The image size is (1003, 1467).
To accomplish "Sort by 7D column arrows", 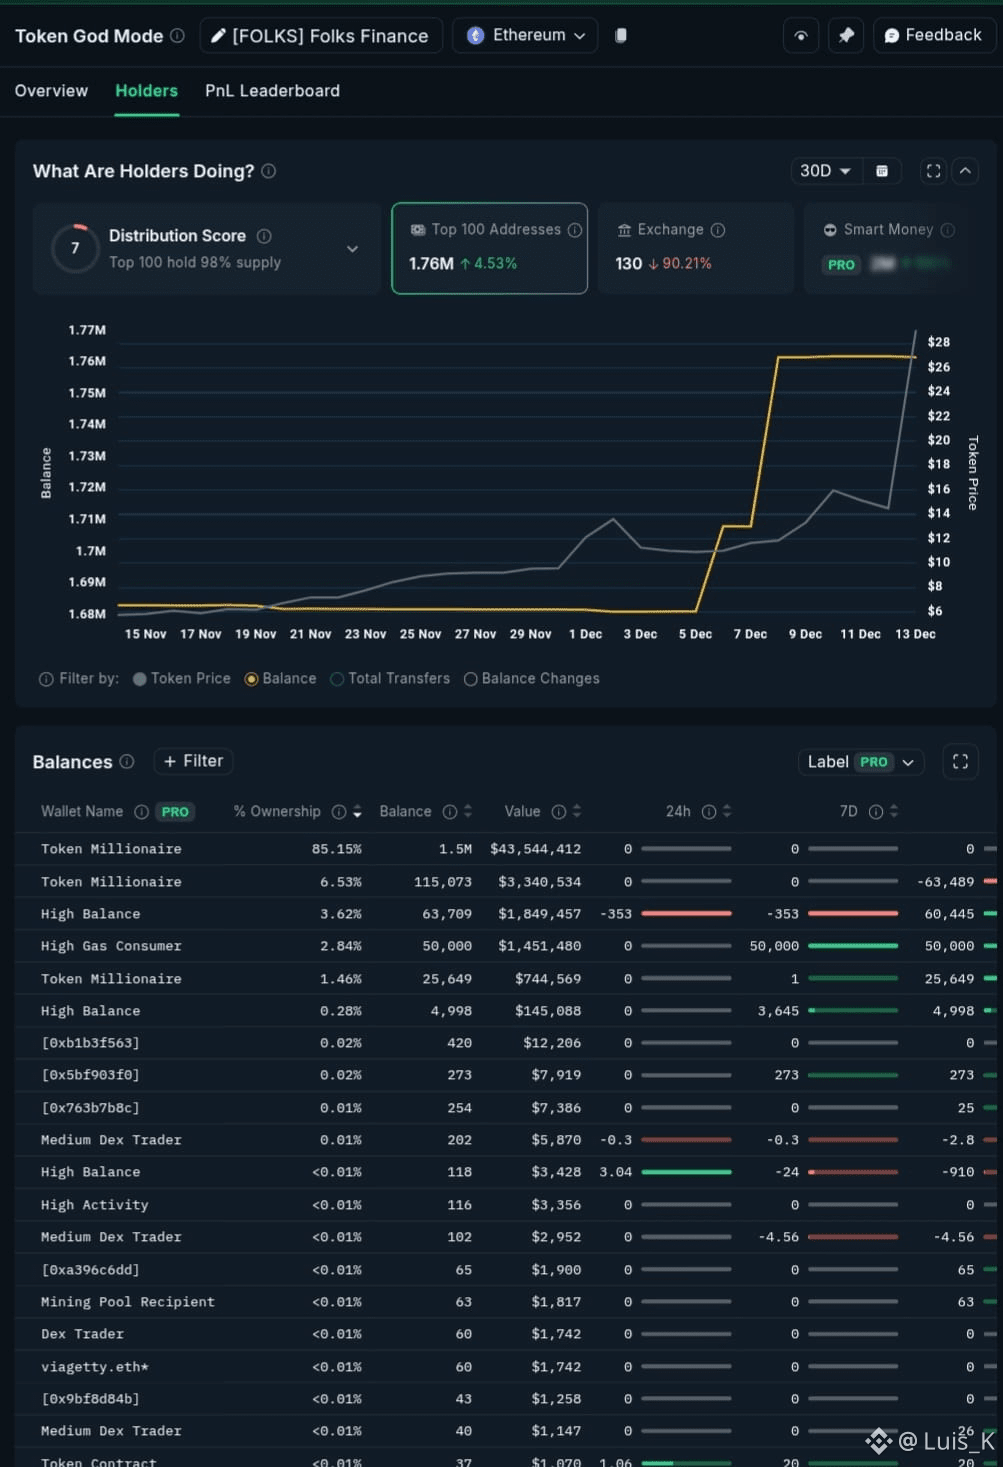I will (894, 812).
